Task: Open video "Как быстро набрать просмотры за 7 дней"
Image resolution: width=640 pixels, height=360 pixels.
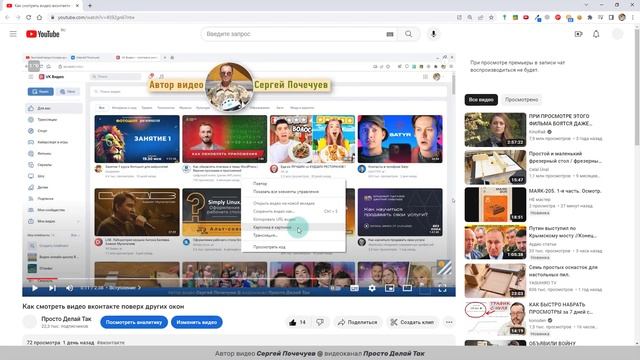Action: tap(560, 308)
